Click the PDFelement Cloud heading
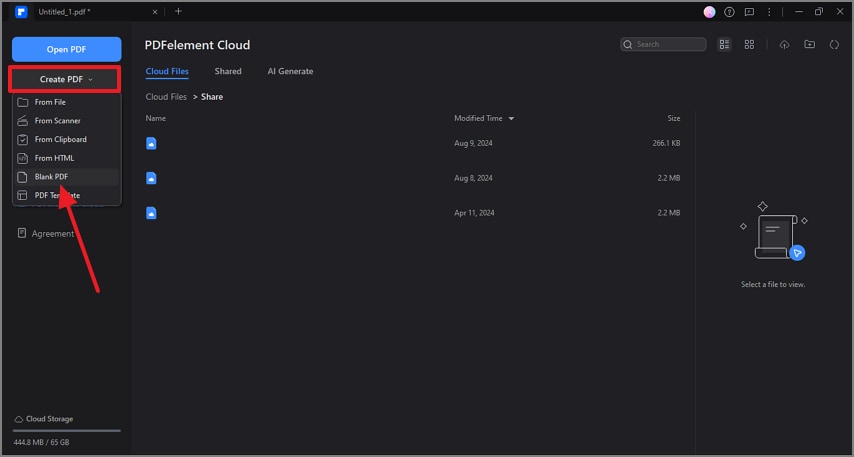The width and height of the screenshot is (854, 457). pyautogui.click(x=197, y=45)
